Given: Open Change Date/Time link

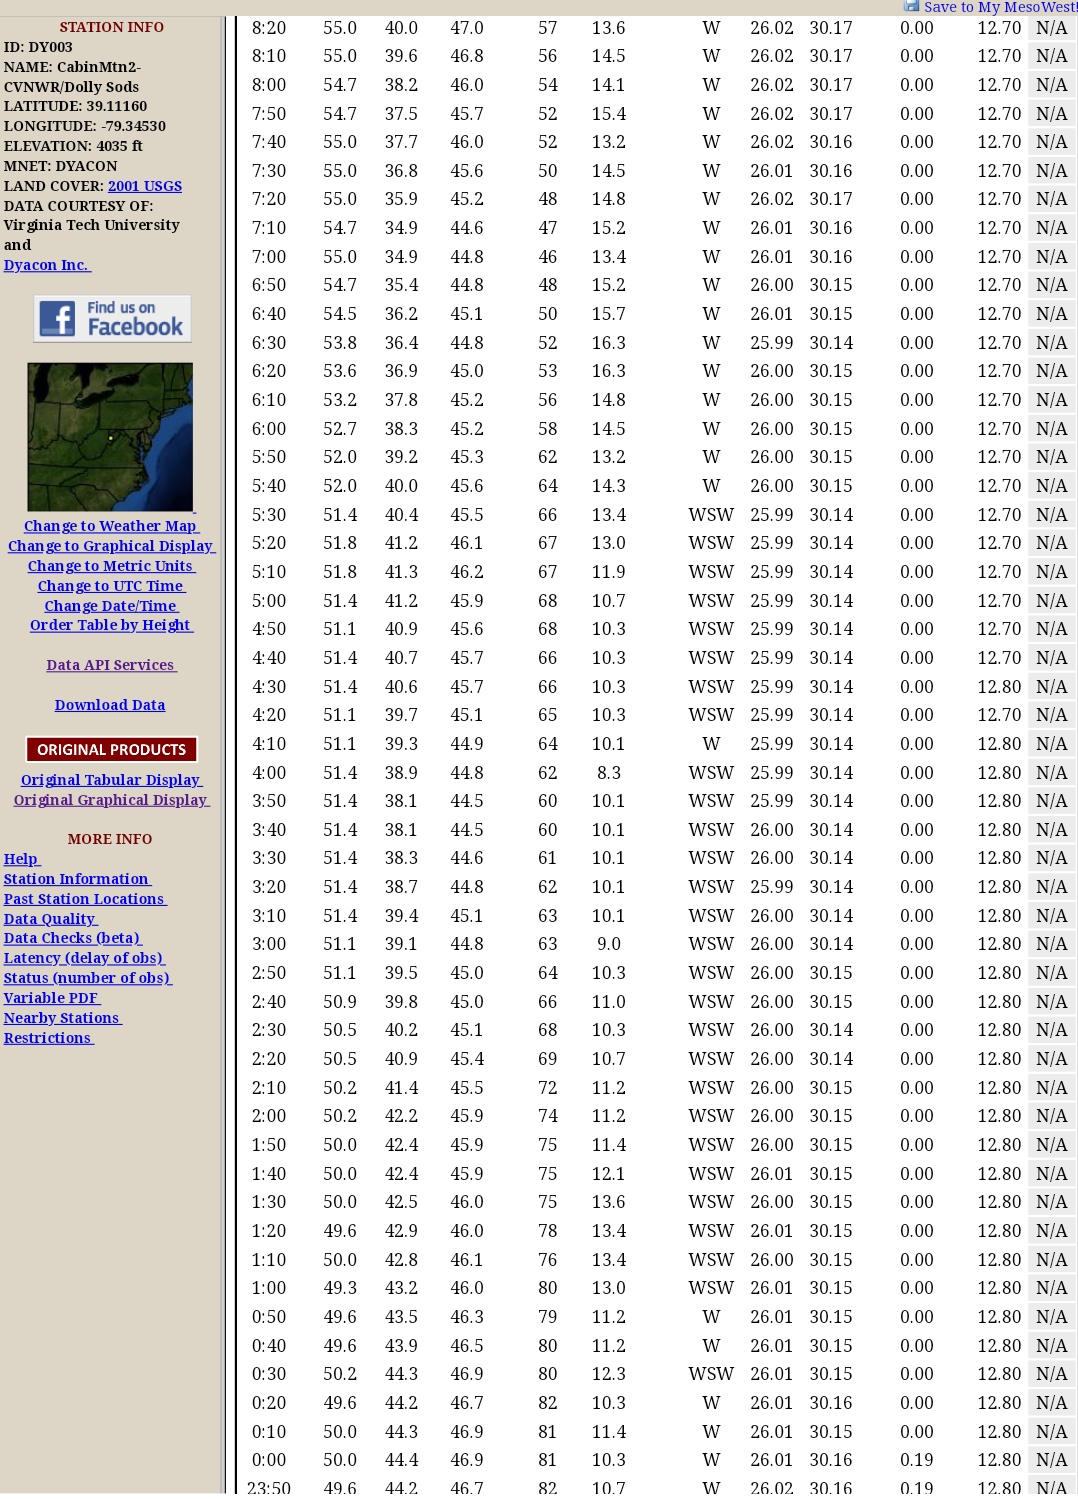Looking at the screenshot, I should point(111,606).
